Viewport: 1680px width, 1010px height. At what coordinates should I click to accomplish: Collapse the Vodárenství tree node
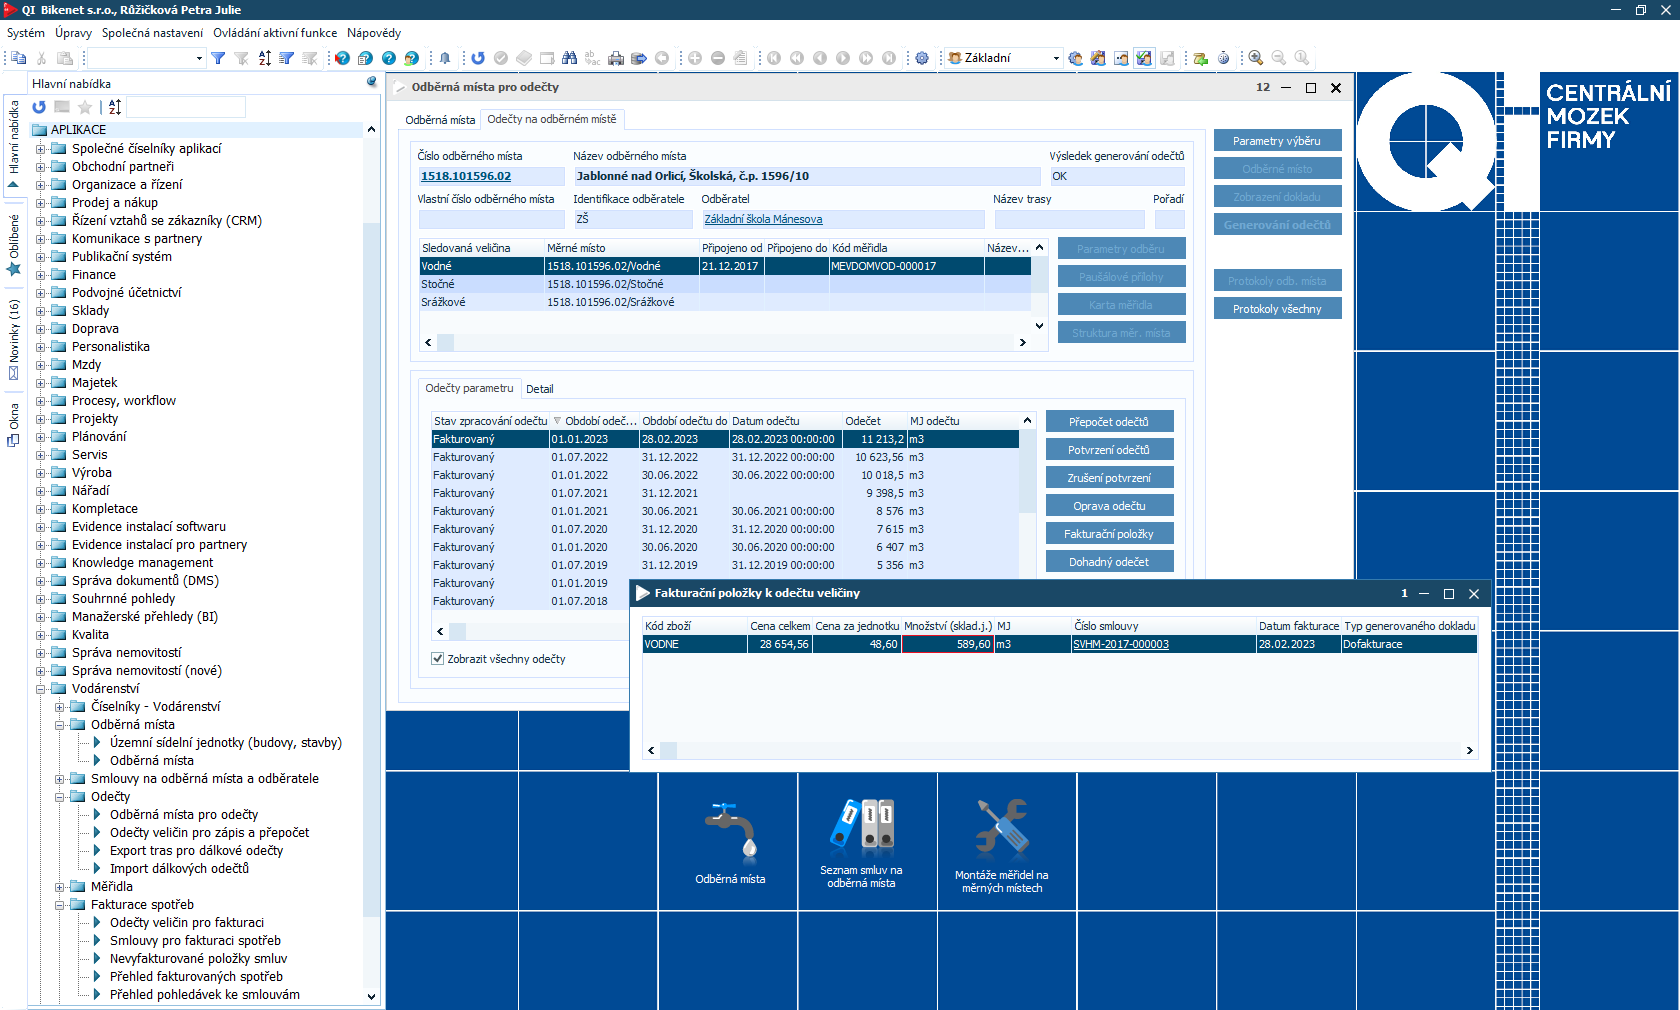tap(42, 689)
